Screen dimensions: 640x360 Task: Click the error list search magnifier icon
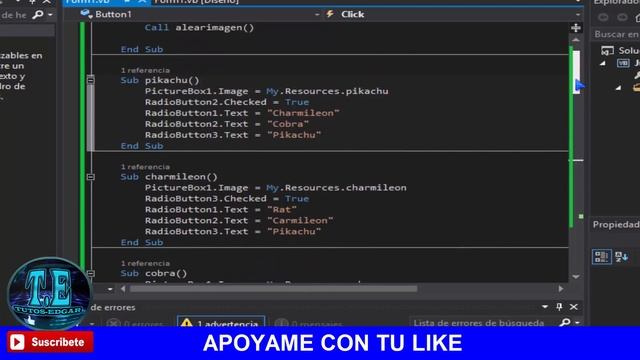pos(565,322)
